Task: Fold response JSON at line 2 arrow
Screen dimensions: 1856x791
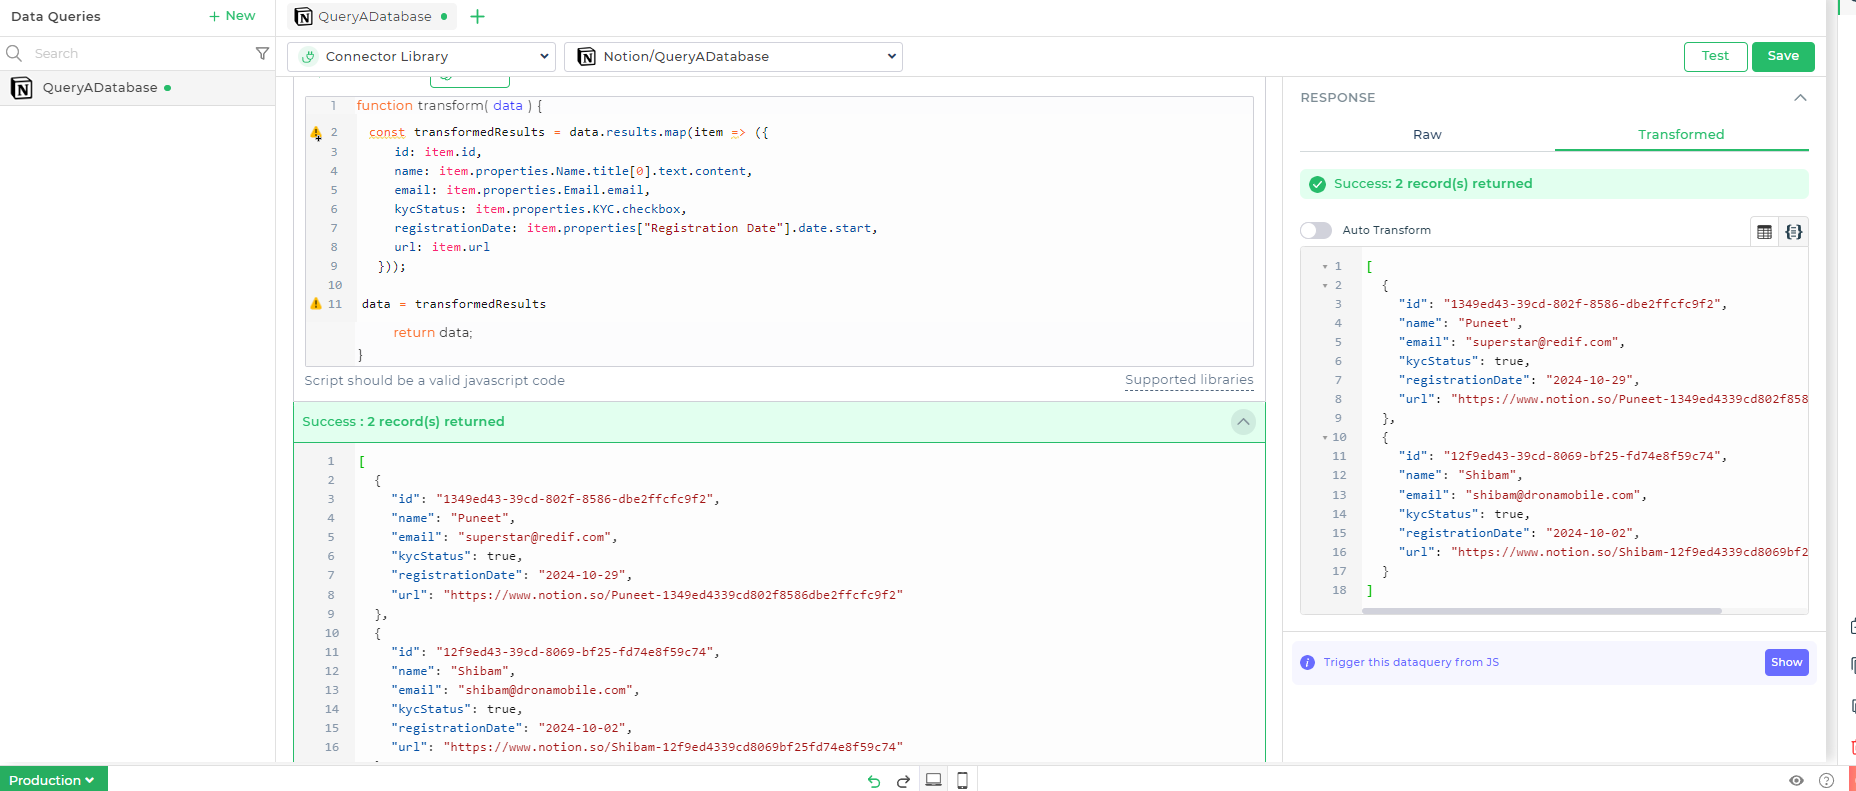Action: (x=1325, y=286)
